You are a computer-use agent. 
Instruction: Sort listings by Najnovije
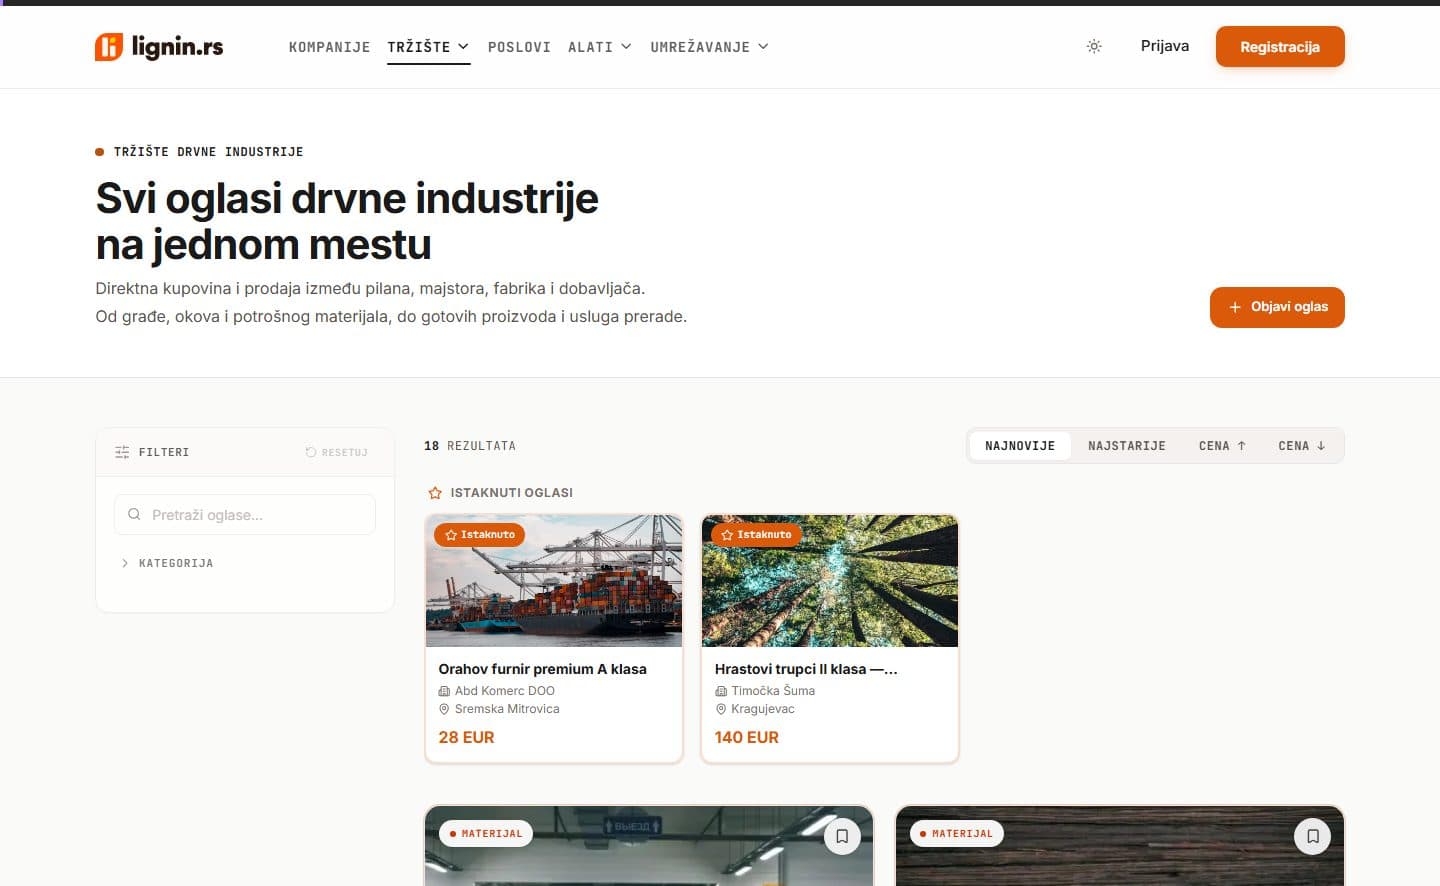[1020, 446]
